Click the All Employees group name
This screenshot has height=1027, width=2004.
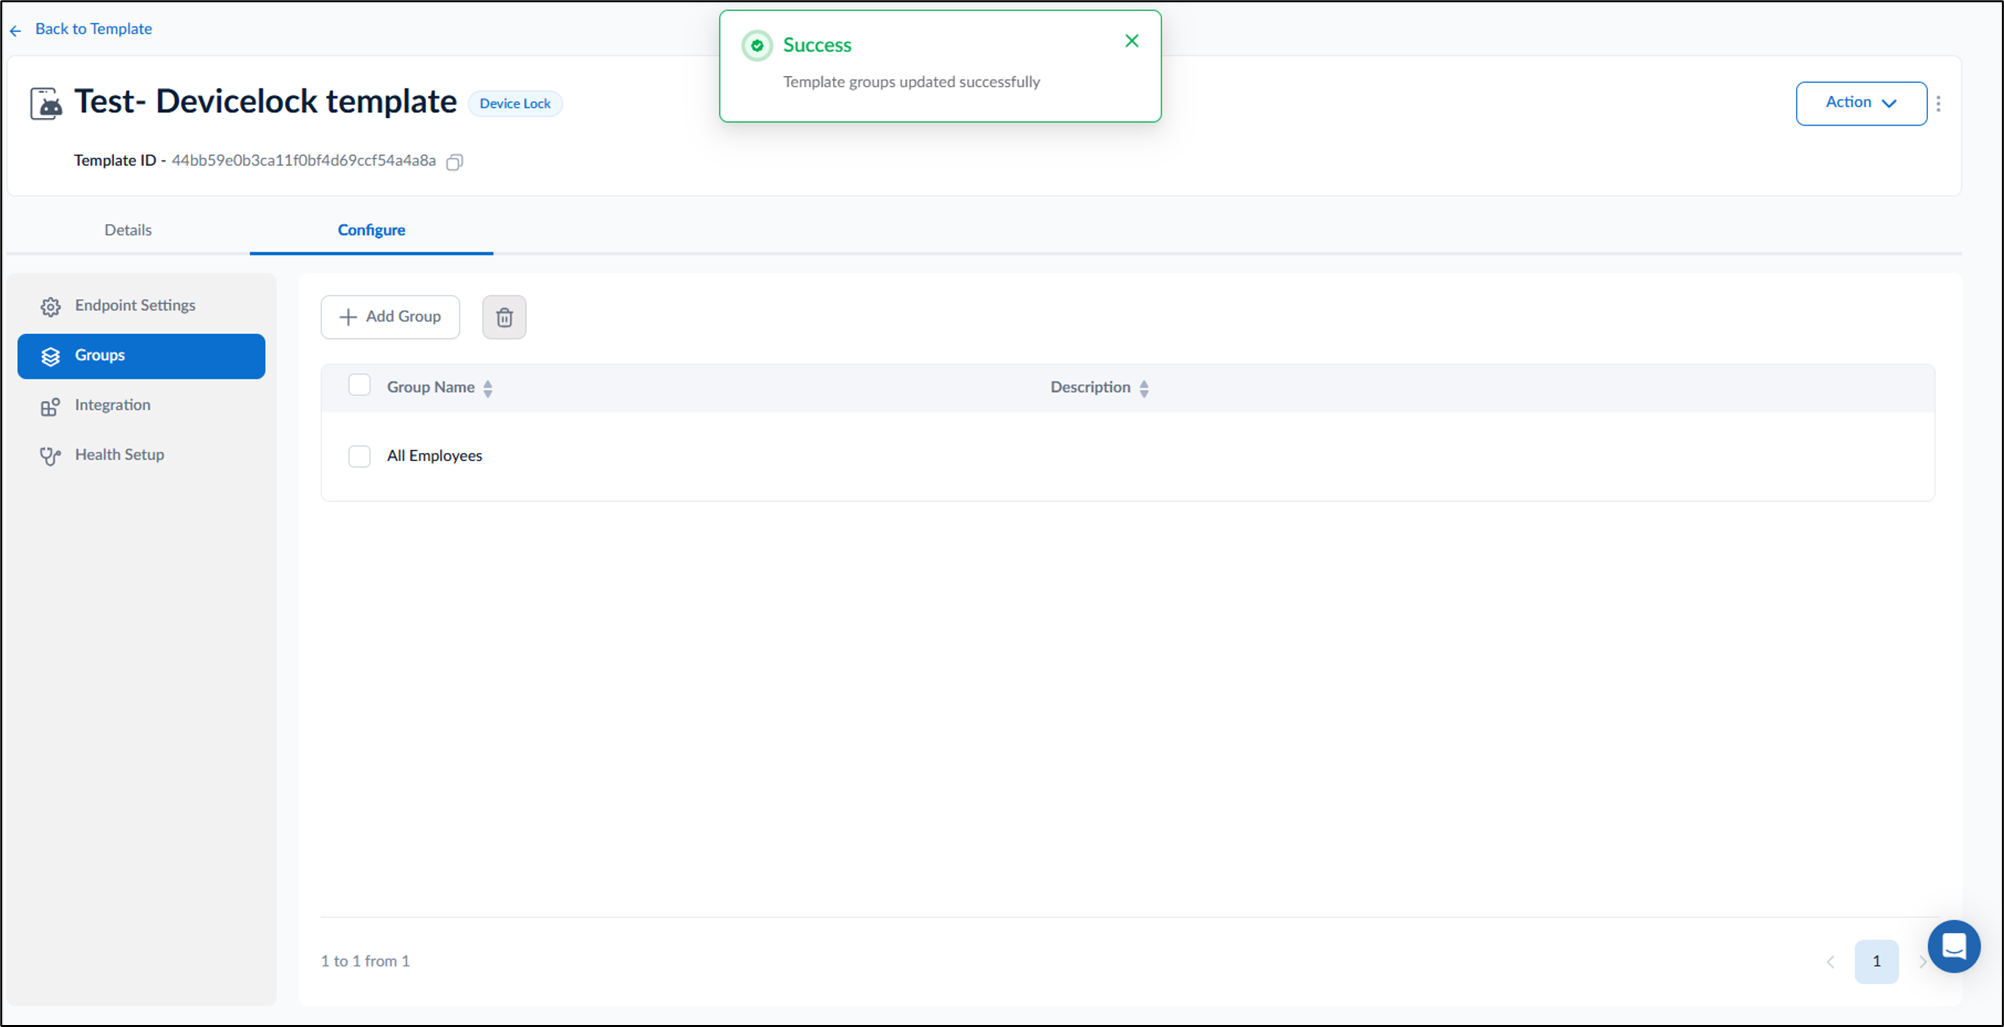pos(434,456)
